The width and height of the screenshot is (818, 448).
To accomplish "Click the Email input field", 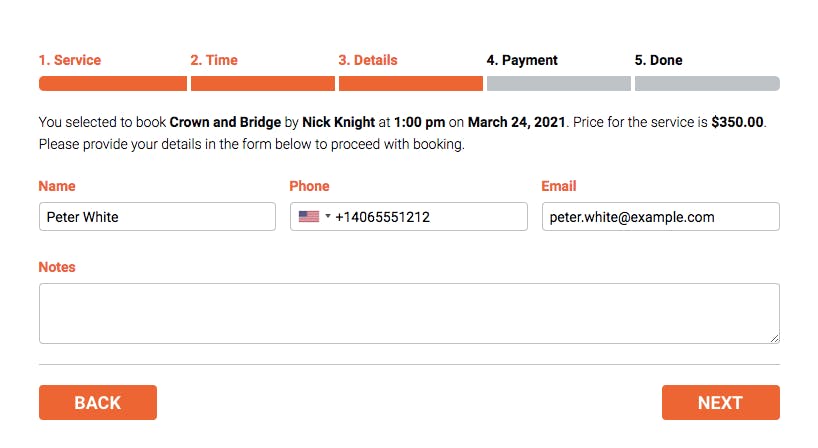I will [x=660, y=217].
